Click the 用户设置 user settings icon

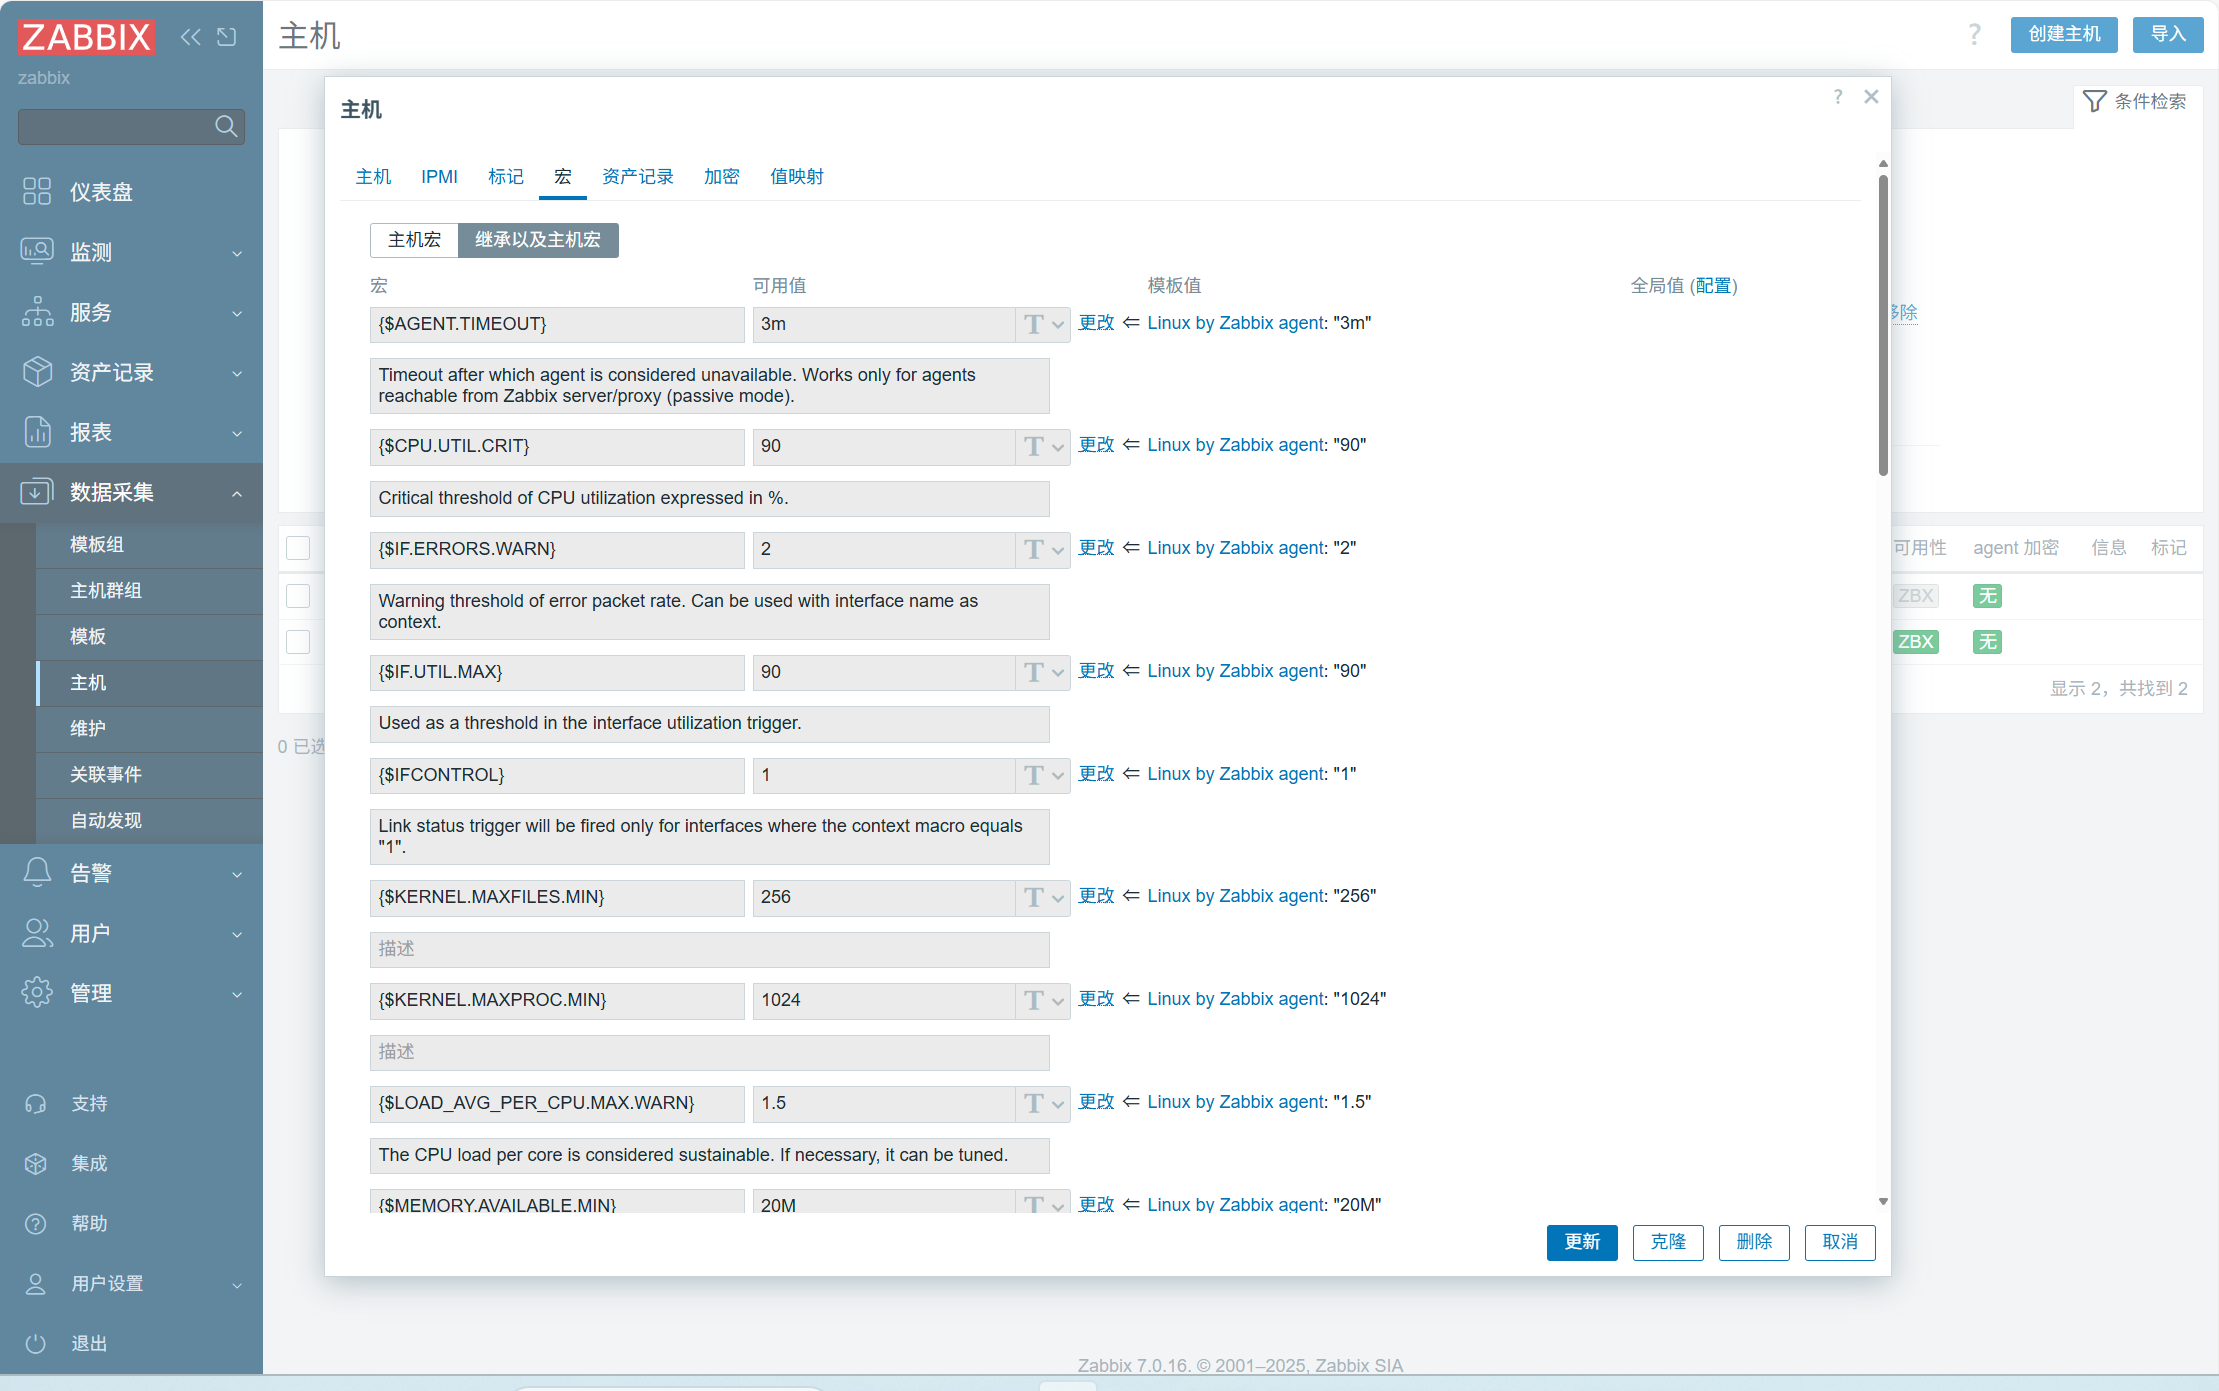point(36,1283)
